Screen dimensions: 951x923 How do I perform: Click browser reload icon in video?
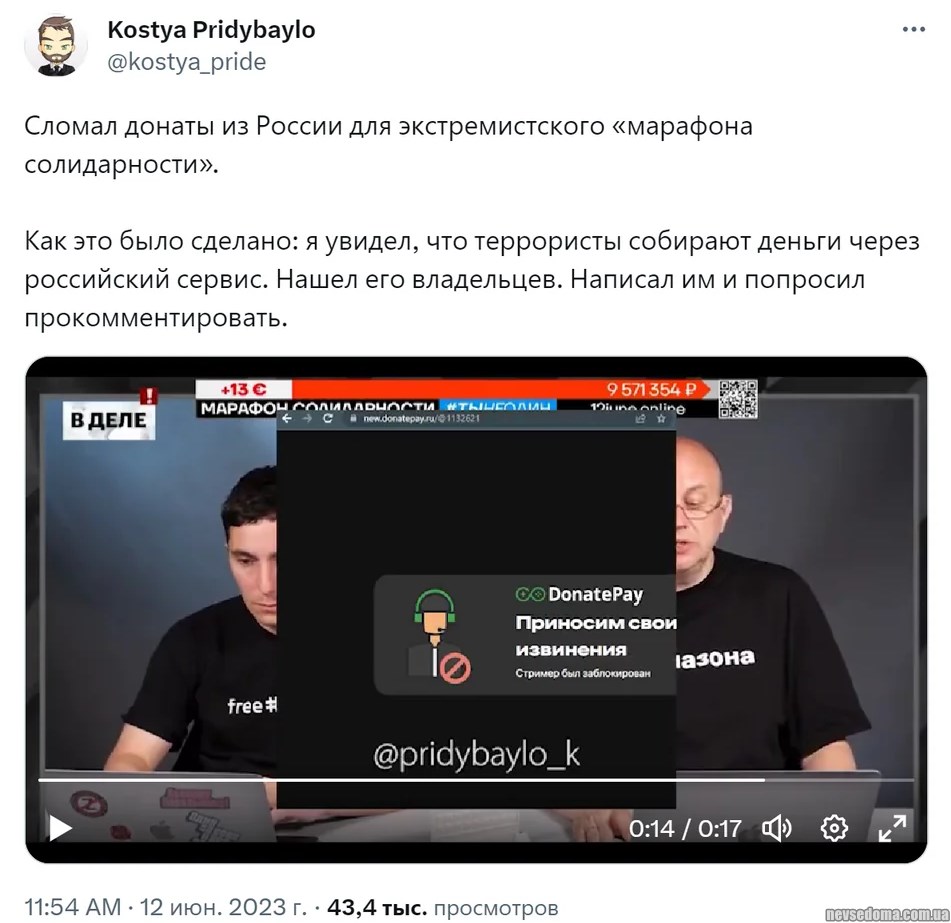tap(328, 418)
